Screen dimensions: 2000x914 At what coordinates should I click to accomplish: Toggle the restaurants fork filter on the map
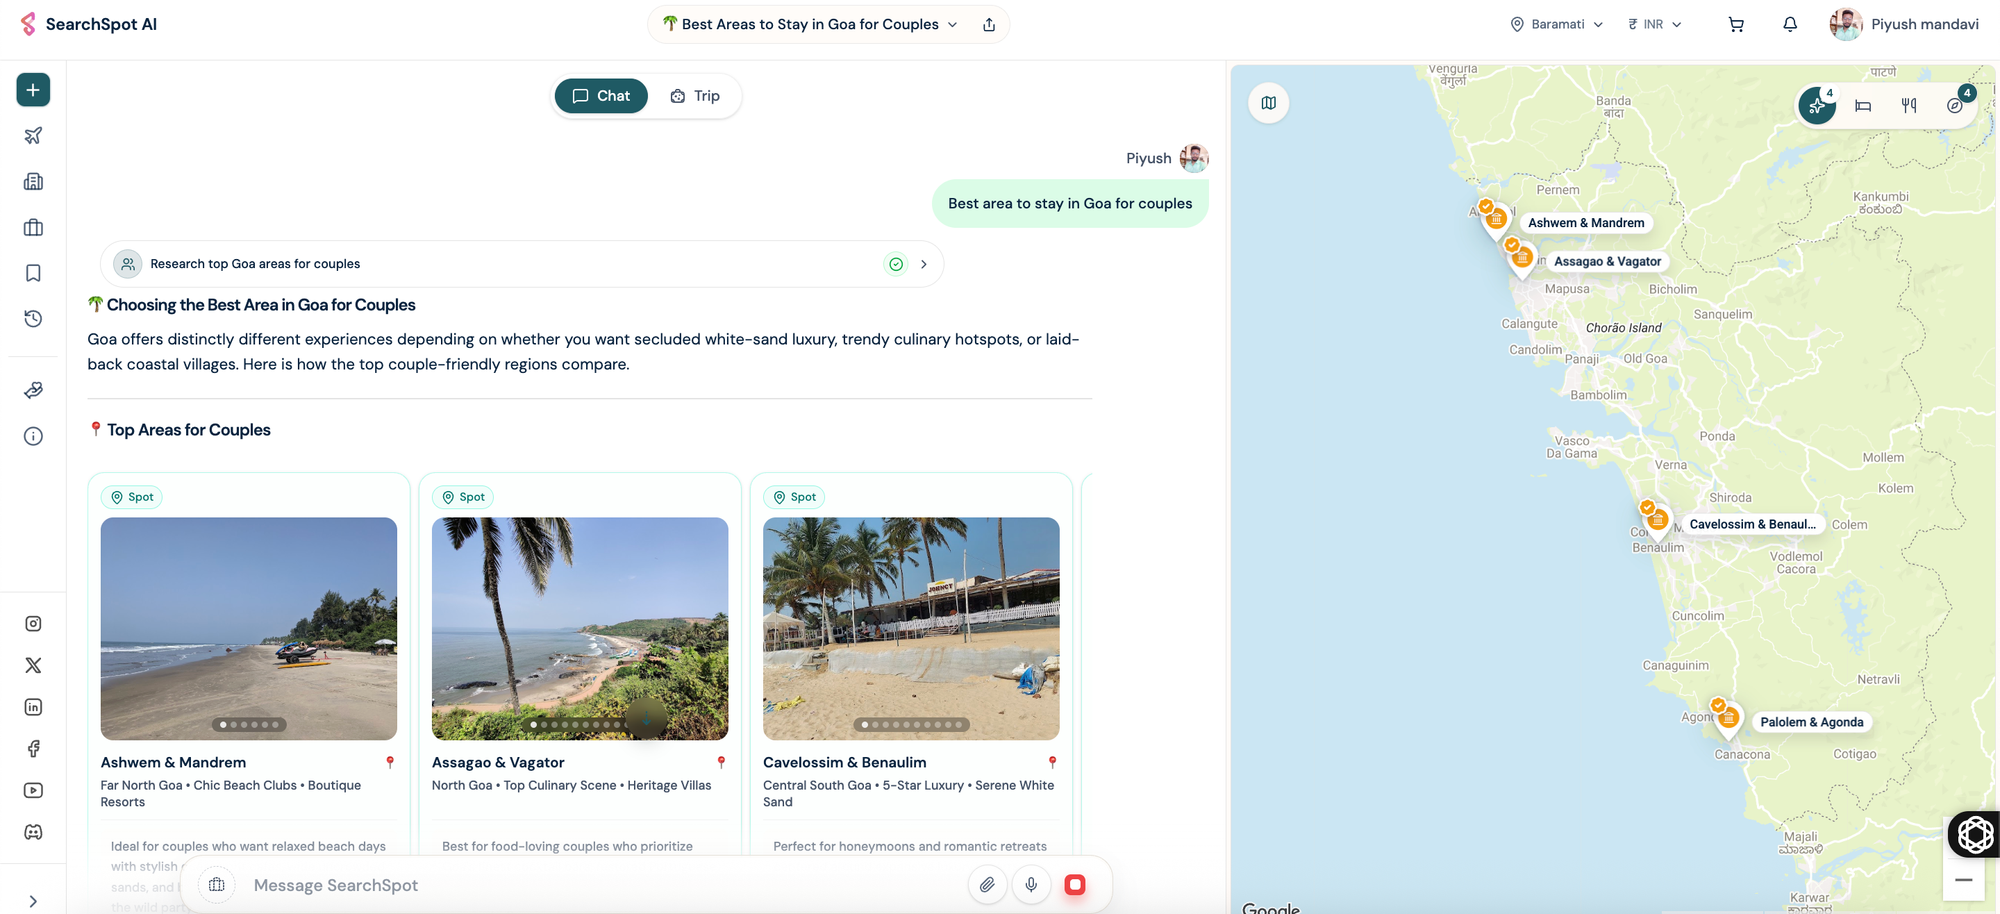click(1909, 105)
